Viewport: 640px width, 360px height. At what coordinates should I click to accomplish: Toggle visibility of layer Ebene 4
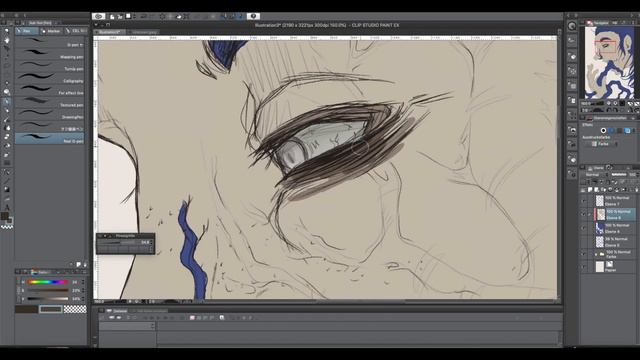(x=584, y=228)
